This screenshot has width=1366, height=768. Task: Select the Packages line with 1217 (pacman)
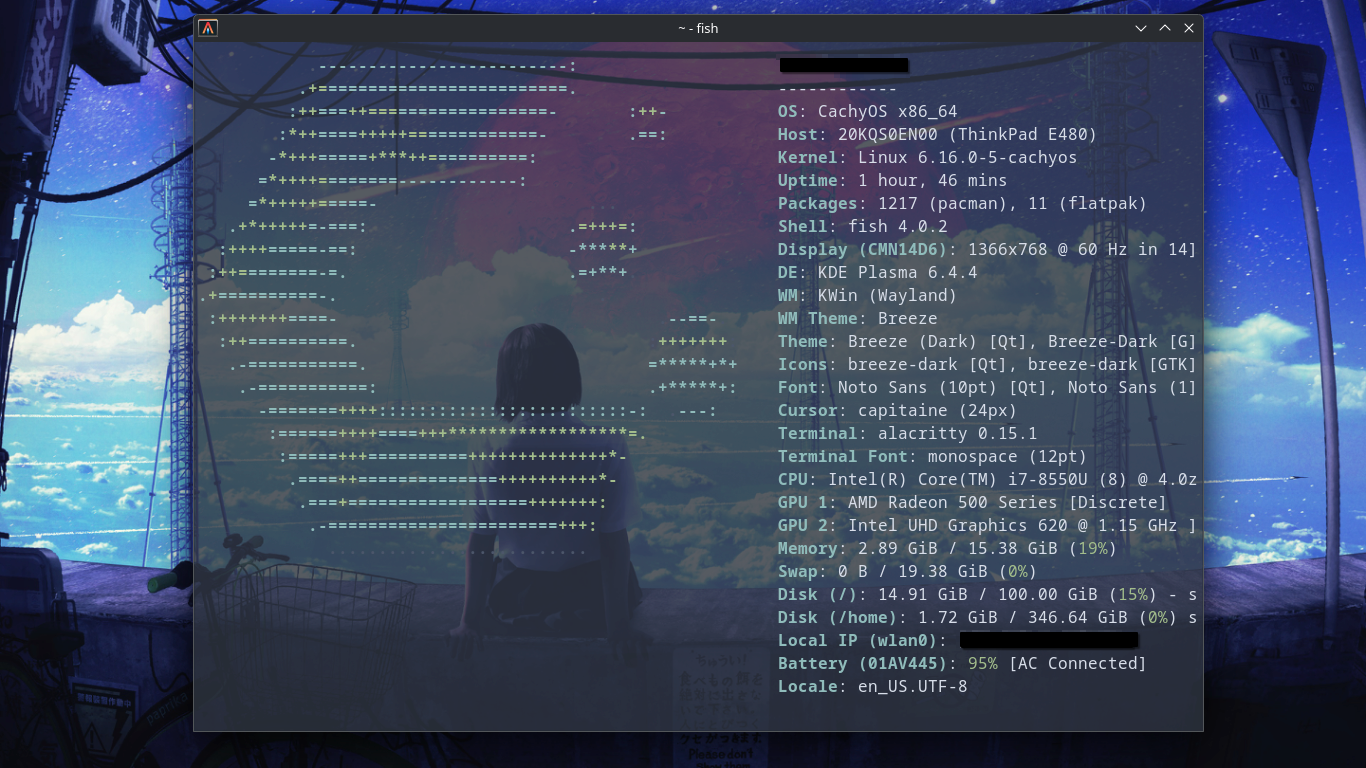click(963, 204)
